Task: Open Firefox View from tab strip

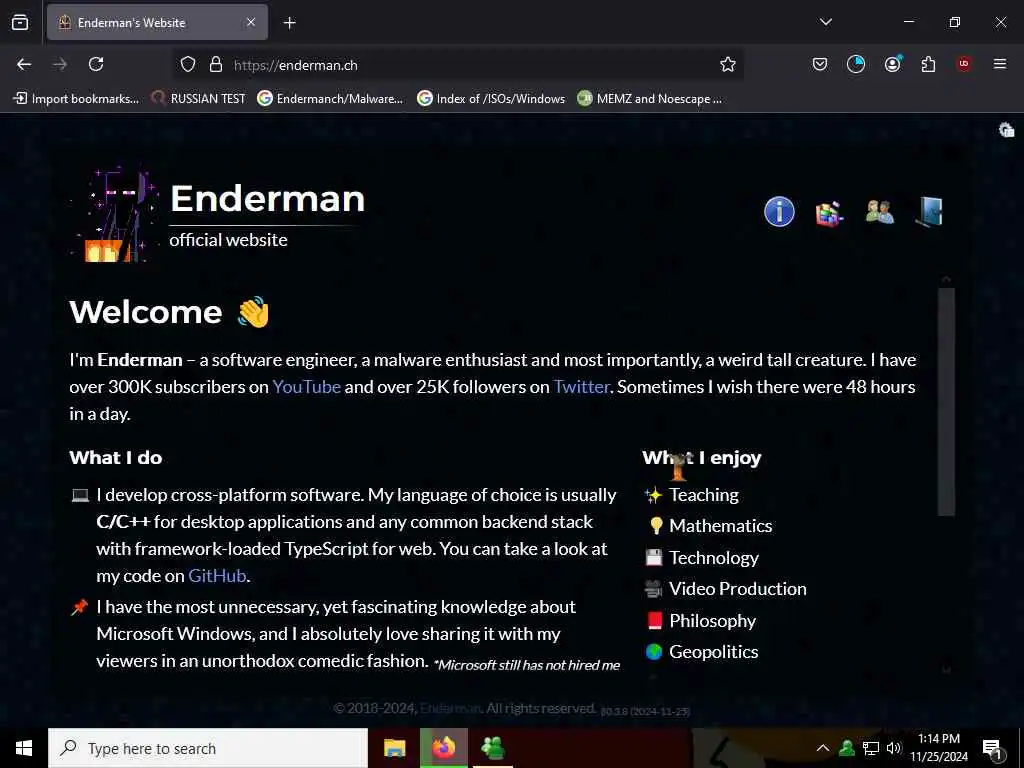Action: pyautogui.click(x=20, y=22)
